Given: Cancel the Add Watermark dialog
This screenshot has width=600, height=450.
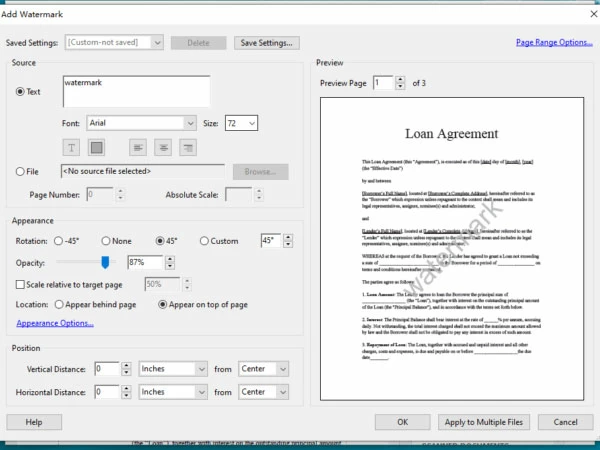Looking at the screenshot, I should [566, 422].
